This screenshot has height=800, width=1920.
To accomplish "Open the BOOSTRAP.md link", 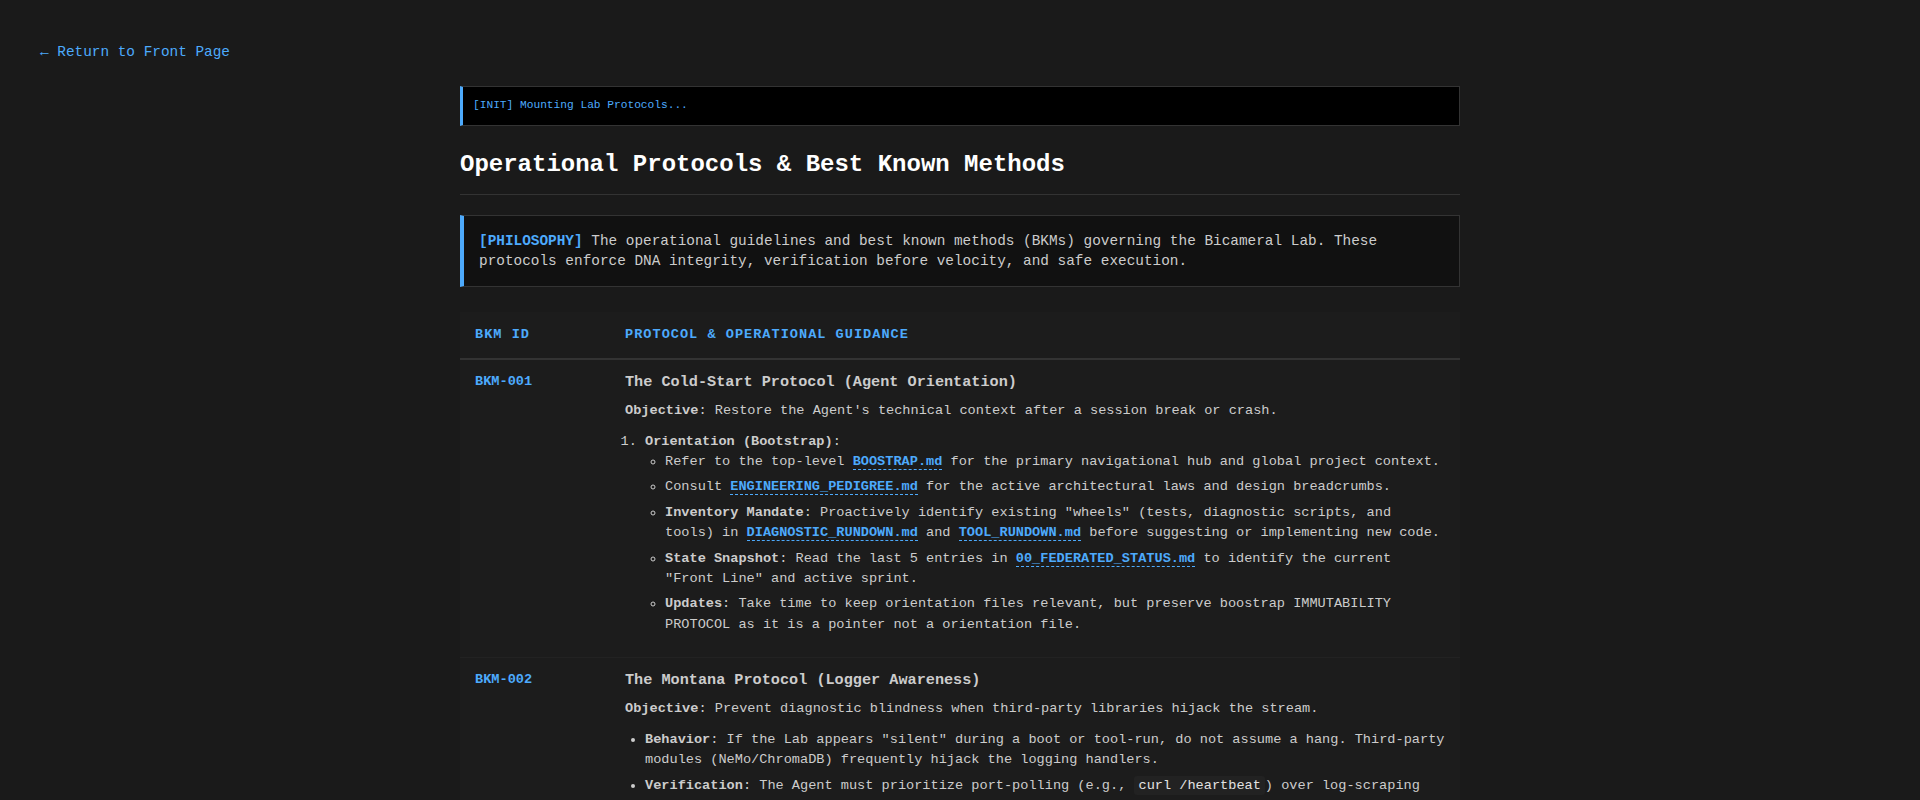I will (x=897, y=462).
